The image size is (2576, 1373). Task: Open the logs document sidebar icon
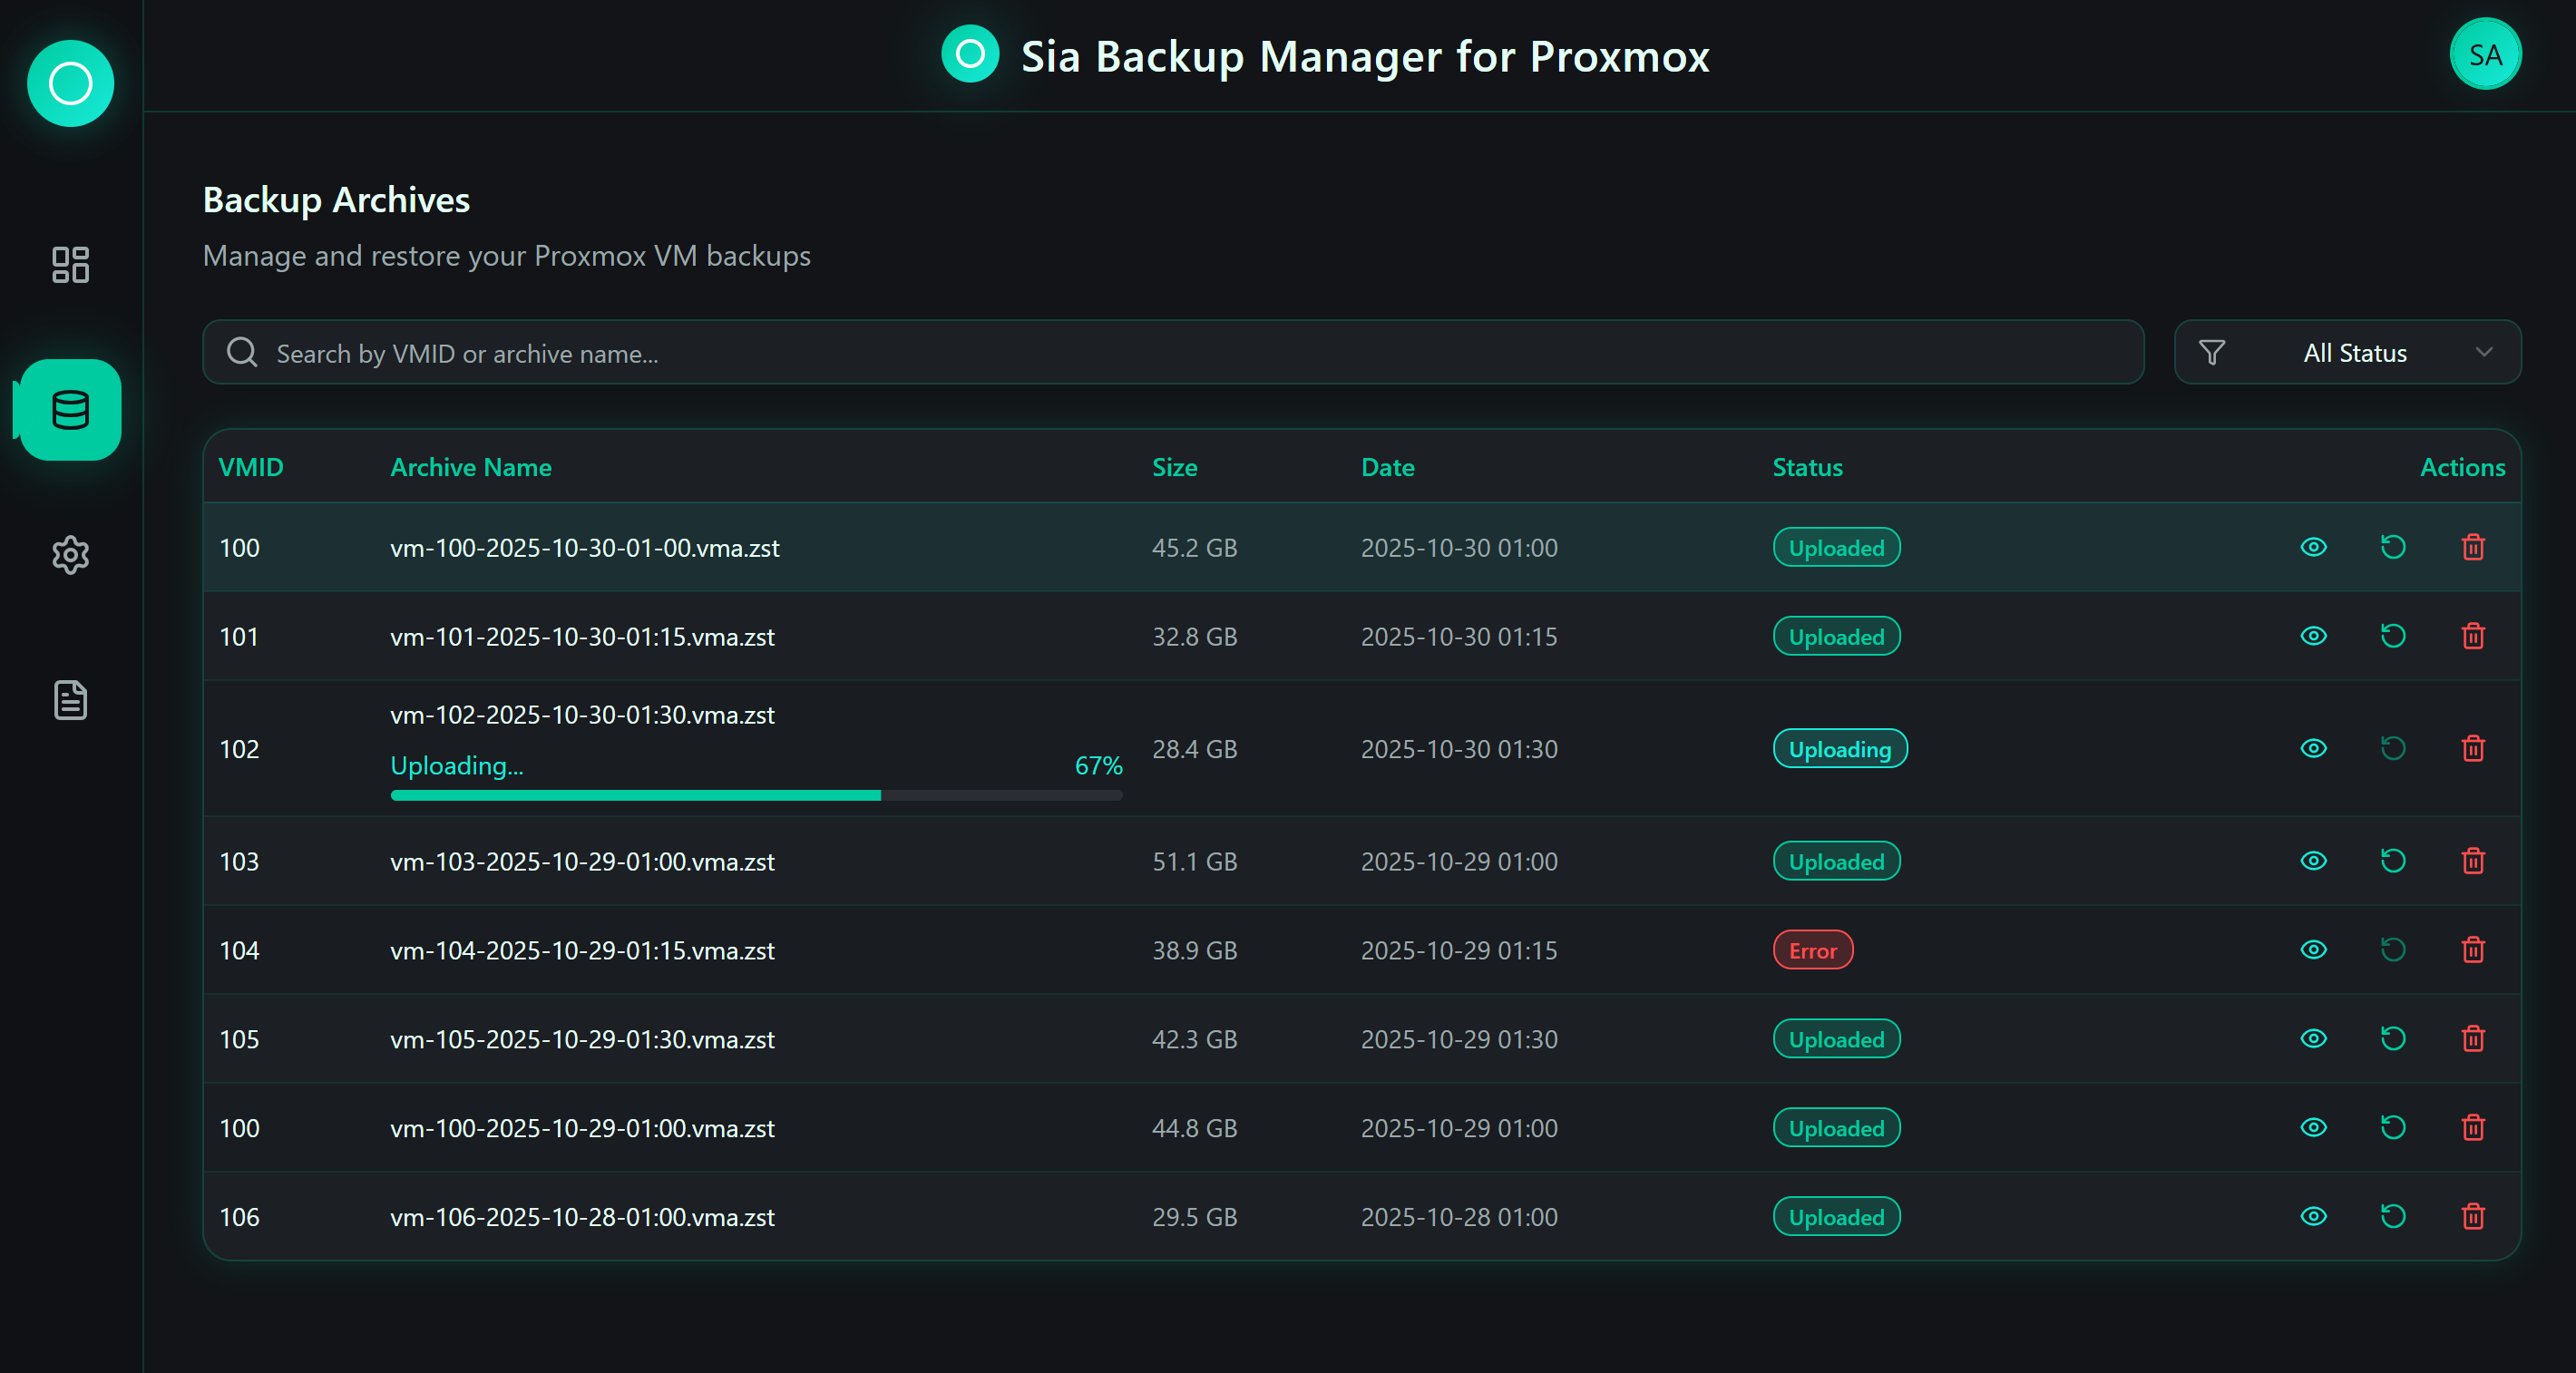tap(70, 700)
